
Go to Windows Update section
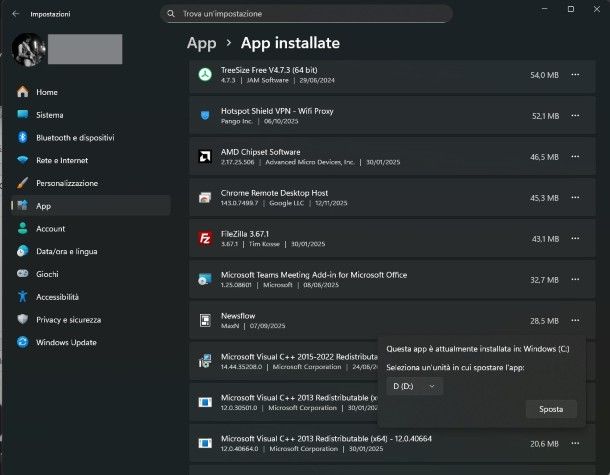91,342
